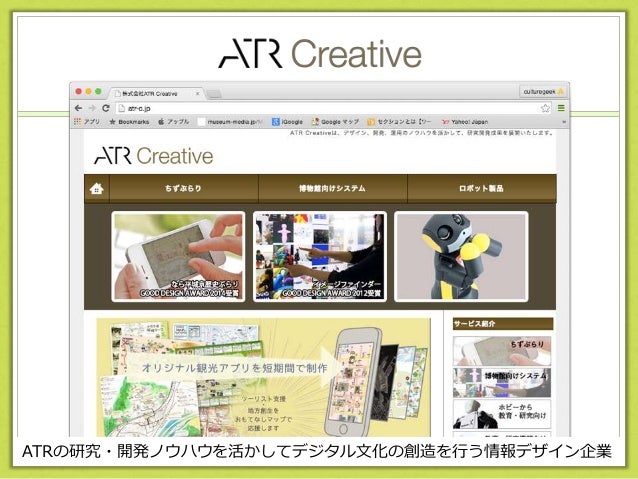Open イメージファインダー thumbnail
The width and height of the screenshot is (638, 479).
pos(319,256)
